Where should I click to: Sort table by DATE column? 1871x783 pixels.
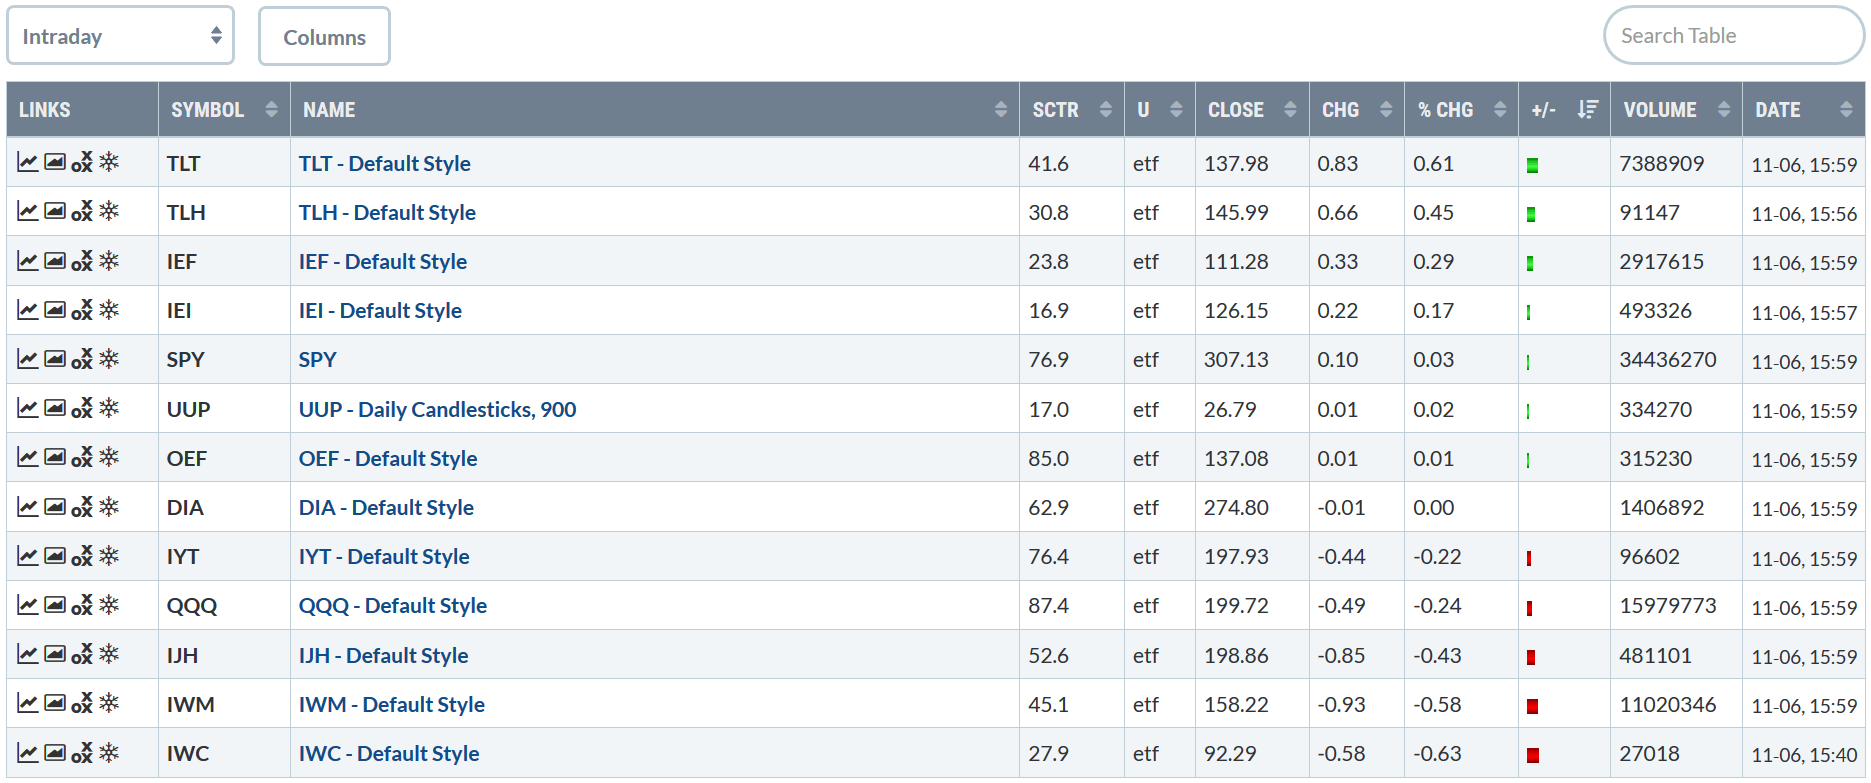pyautogui.click(x=1803, y=109)
